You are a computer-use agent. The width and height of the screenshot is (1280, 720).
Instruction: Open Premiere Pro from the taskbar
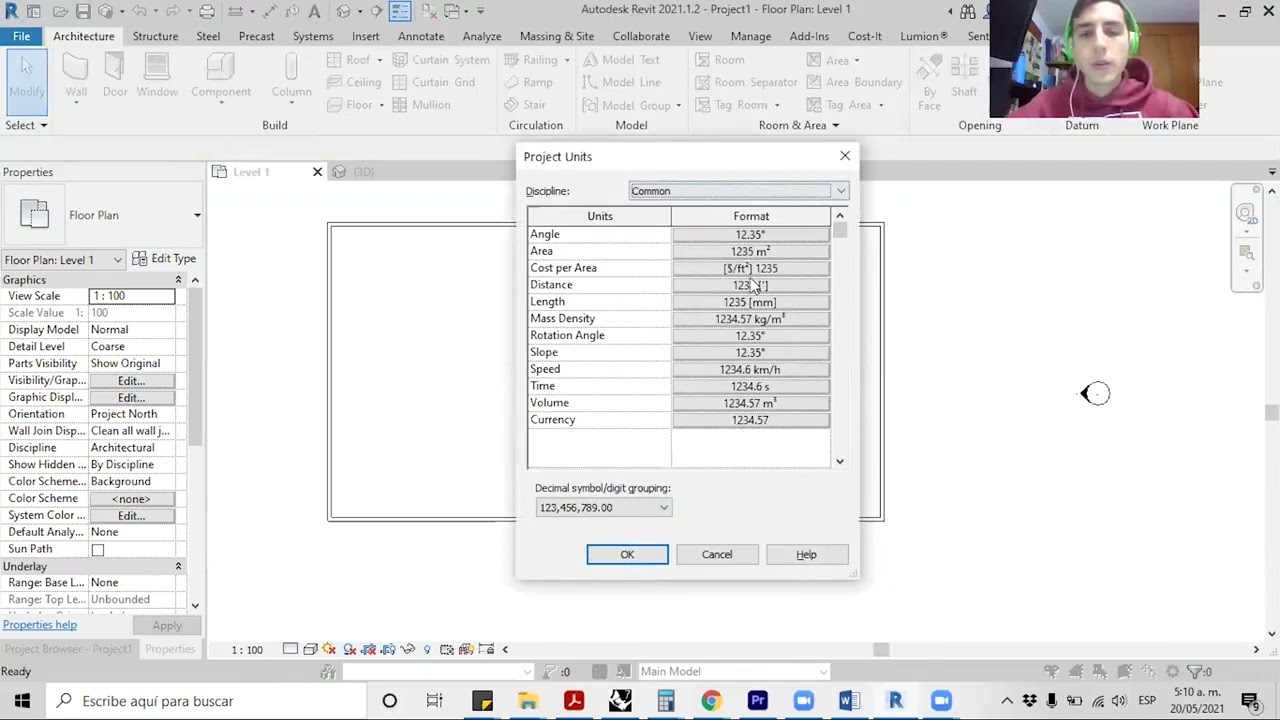click(x=757, y=701)
